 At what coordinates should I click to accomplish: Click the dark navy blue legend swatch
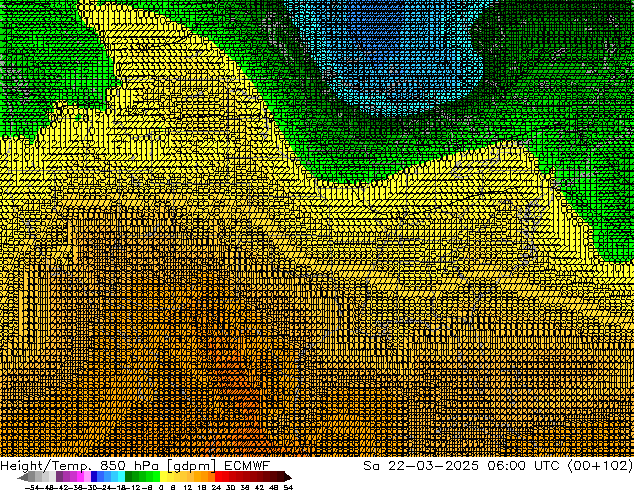[94, 477]
